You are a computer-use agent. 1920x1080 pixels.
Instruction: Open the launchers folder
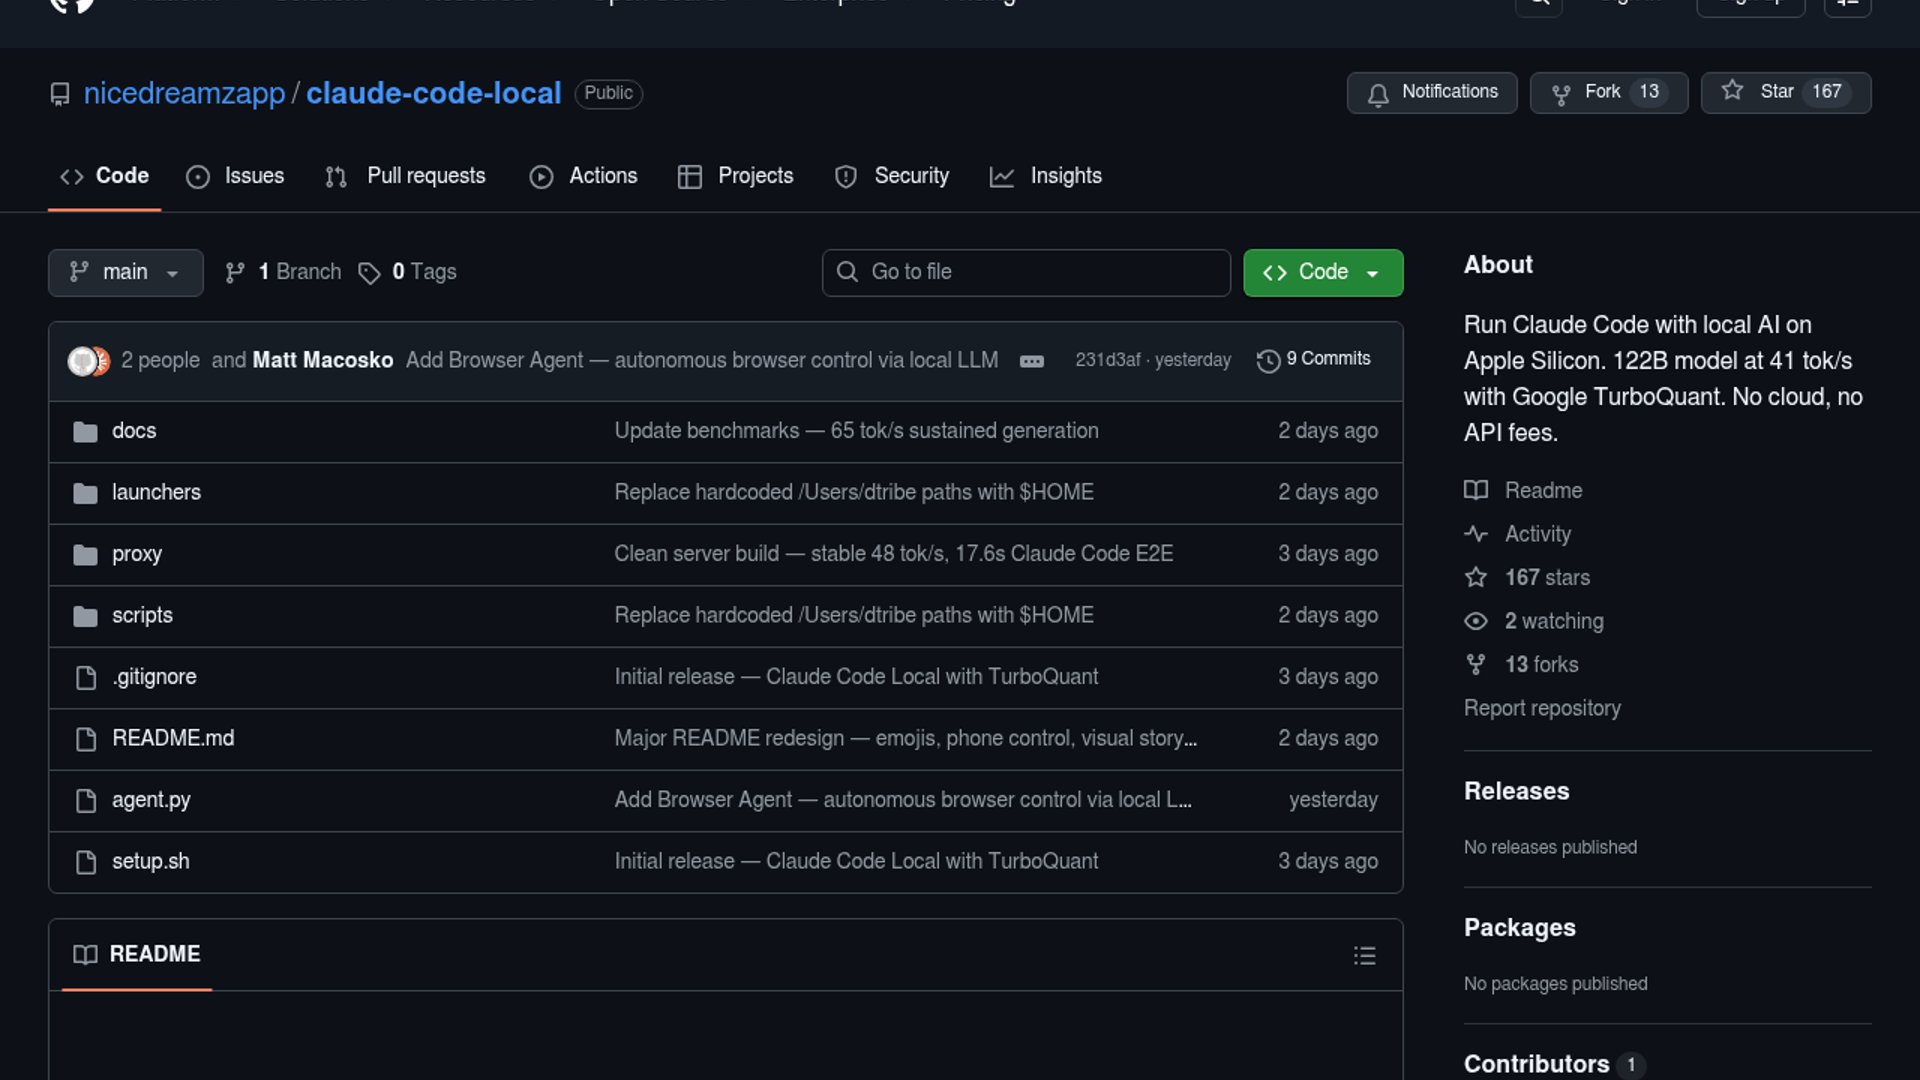(x=156, y=493)
